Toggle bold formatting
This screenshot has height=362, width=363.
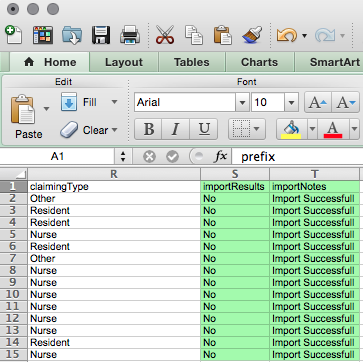coord(148,129)
